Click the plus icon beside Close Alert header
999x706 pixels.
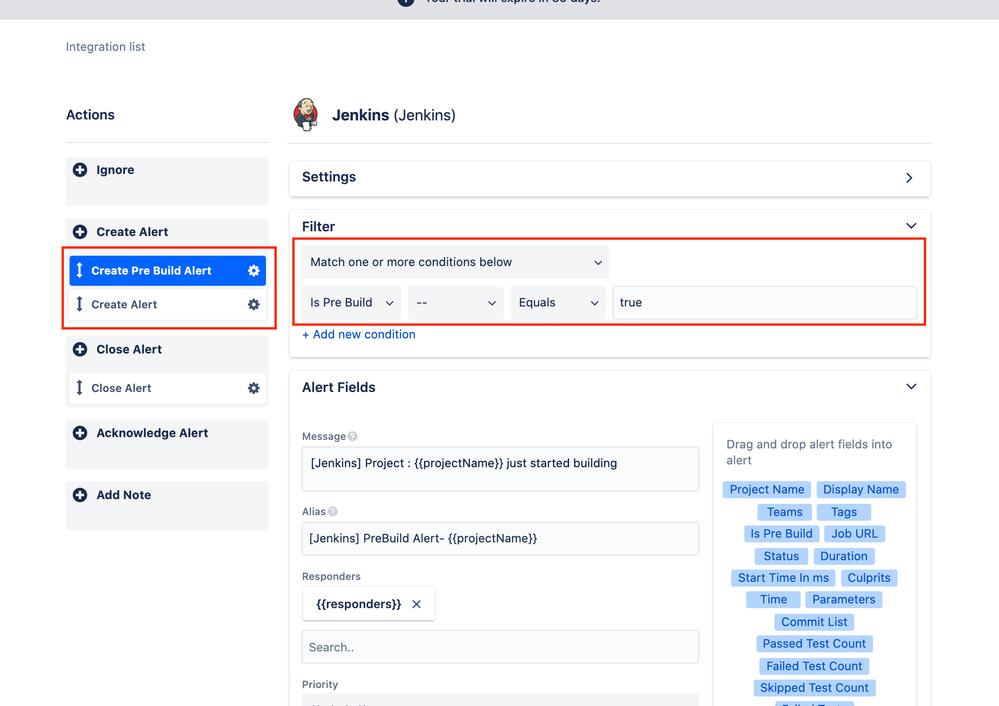coord(80,349)
